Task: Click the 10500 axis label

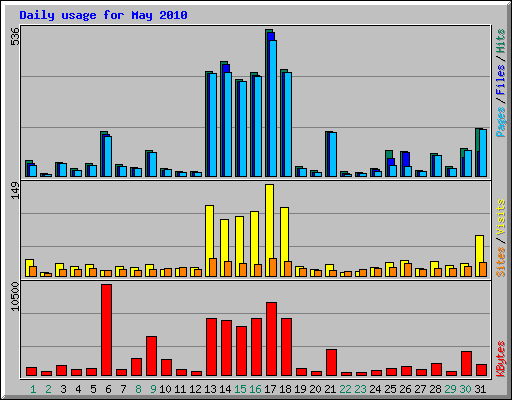Action: [15, 297]
